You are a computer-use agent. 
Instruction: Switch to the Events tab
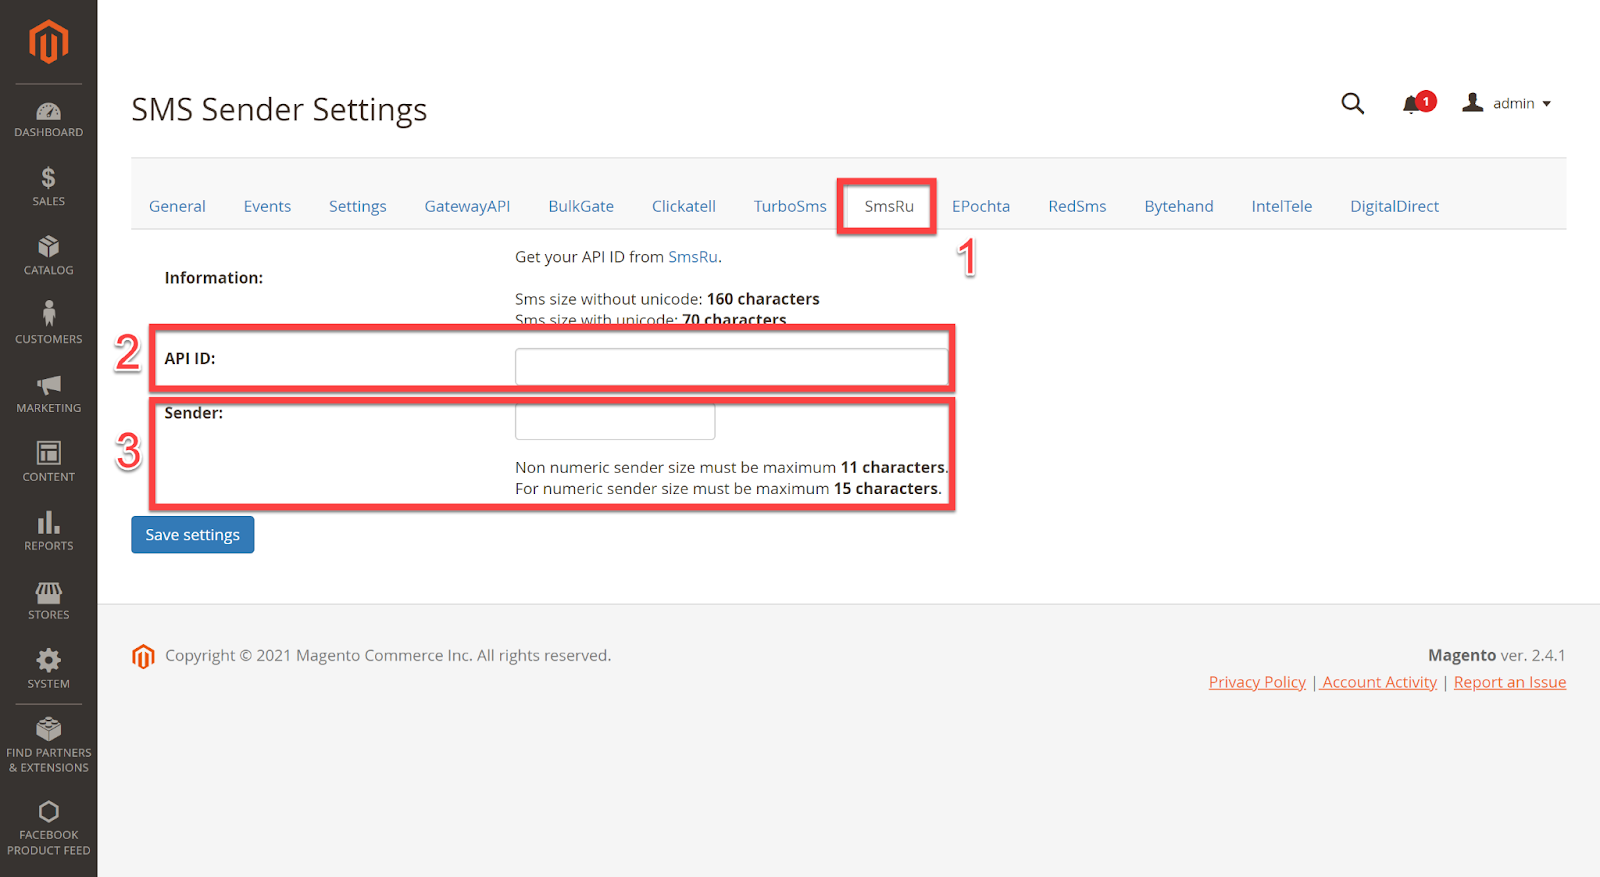267,206
